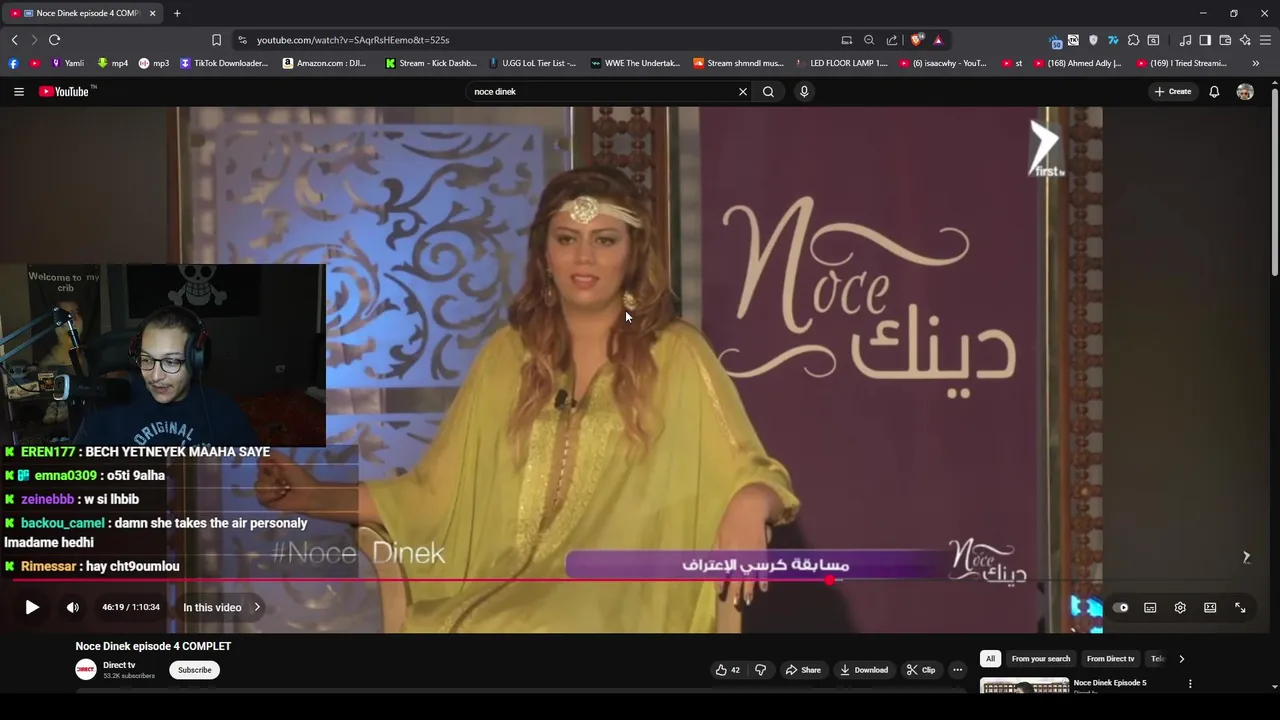The width and height of the screenshot is (1280, 720).
Task: Open the browser main hamburger menu
Action: pyautogui.click(x=1265, y=40)
